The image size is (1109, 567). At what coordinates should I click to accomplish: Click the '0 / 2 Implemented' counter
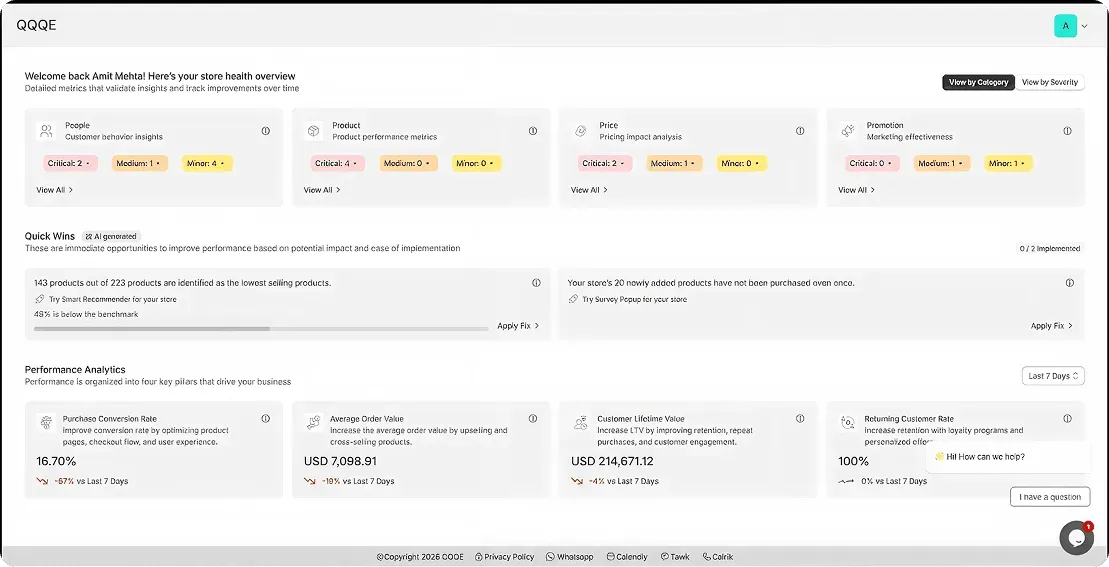(1050, 249)
